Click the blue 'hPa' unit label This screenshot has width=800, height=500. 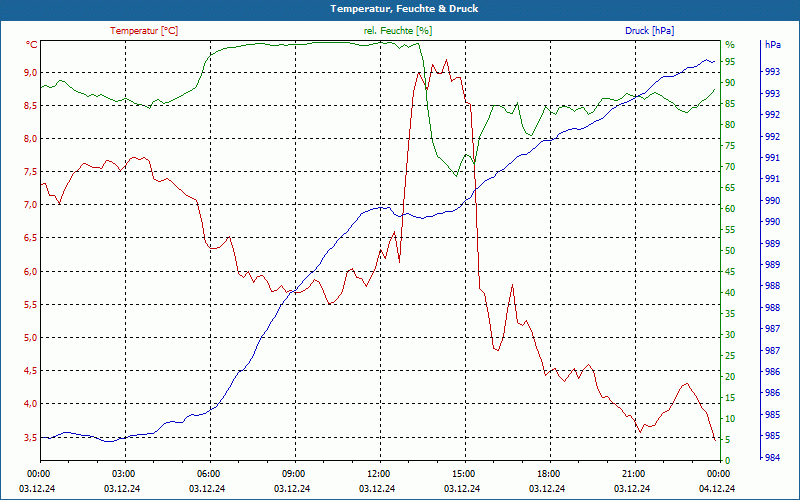(x=773, y=45)
